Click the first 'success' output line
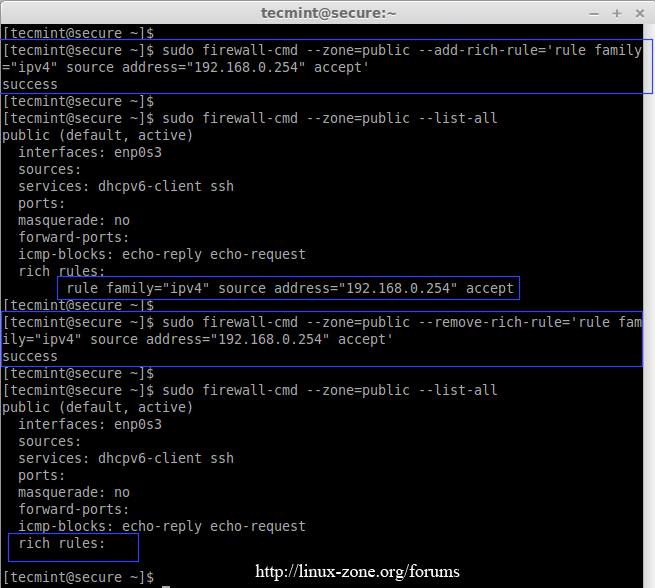Viewport: 655px width, 588px height. click(30, 85)
